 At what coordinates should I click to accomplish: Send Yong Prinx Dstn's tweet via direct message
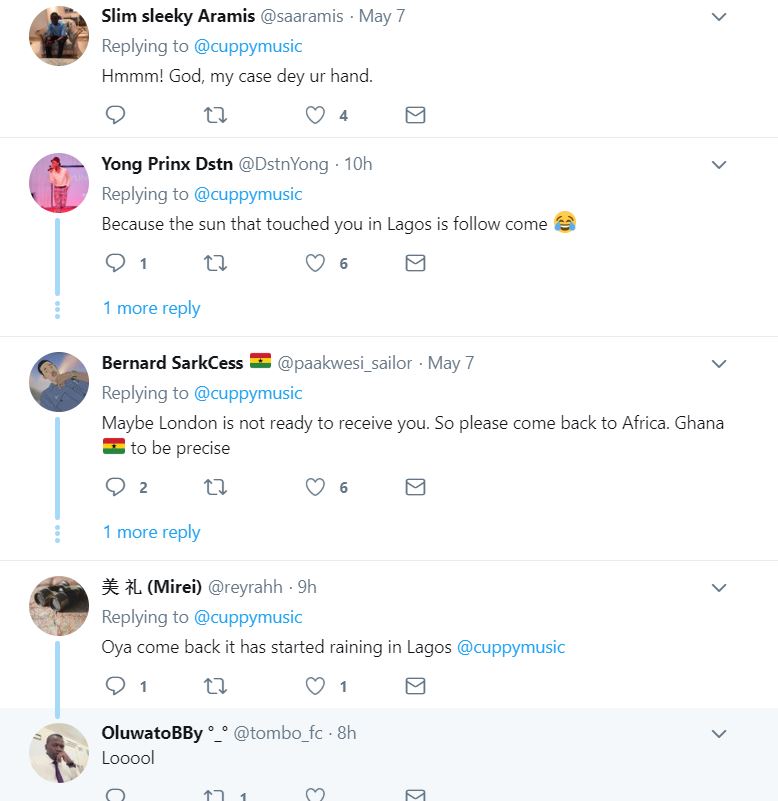(415, 263)
